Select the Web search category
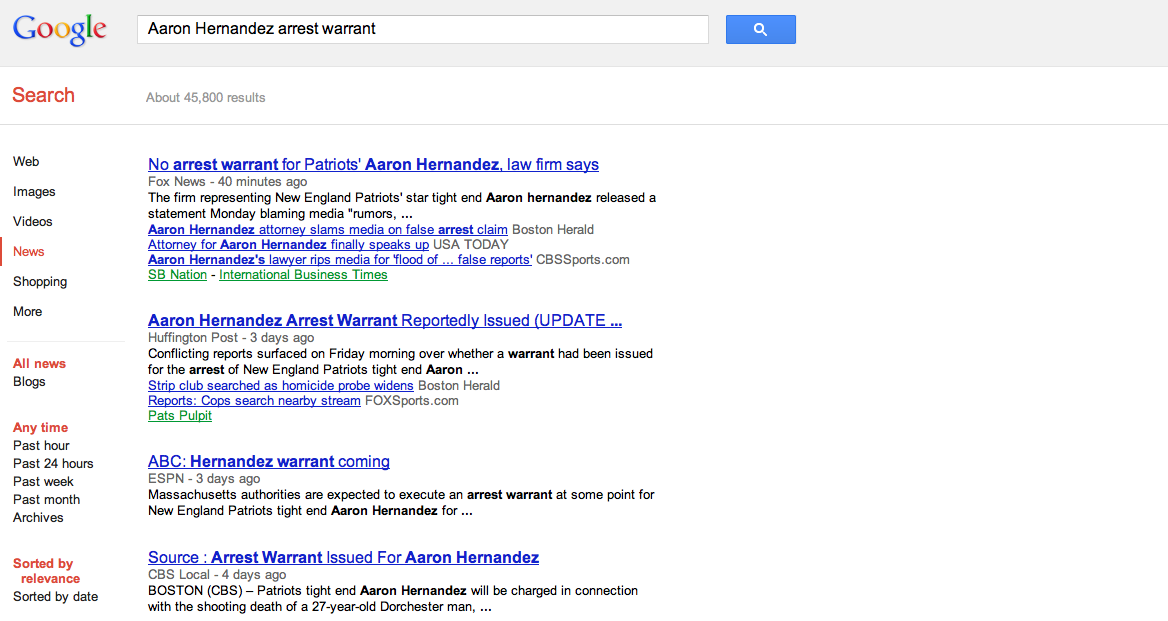The image size is (1168, 621). [x=26, y=162]
